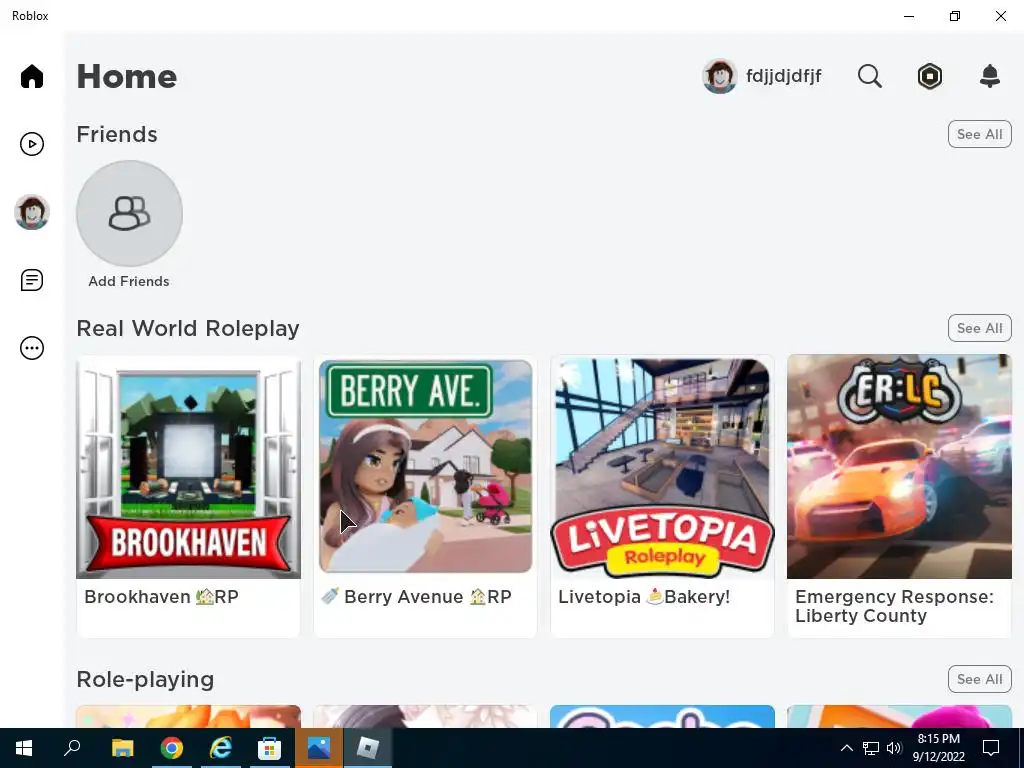Open the More ellipsis icon in sidebar
1024x768 pixels.
(x=31, y=348)
